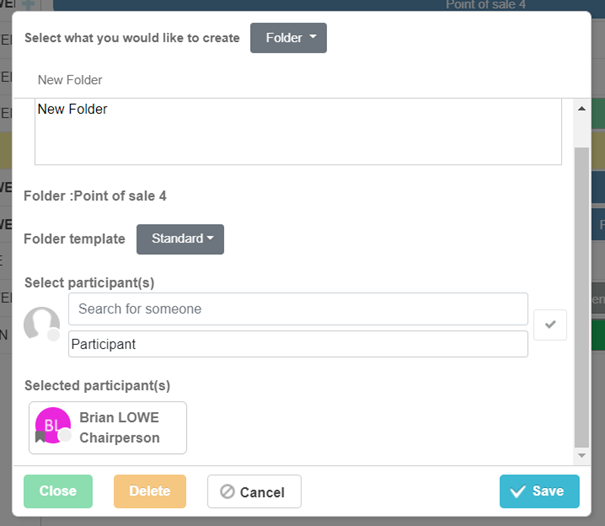Save the new folder
The image size is (605, 526).
(539, 491)
